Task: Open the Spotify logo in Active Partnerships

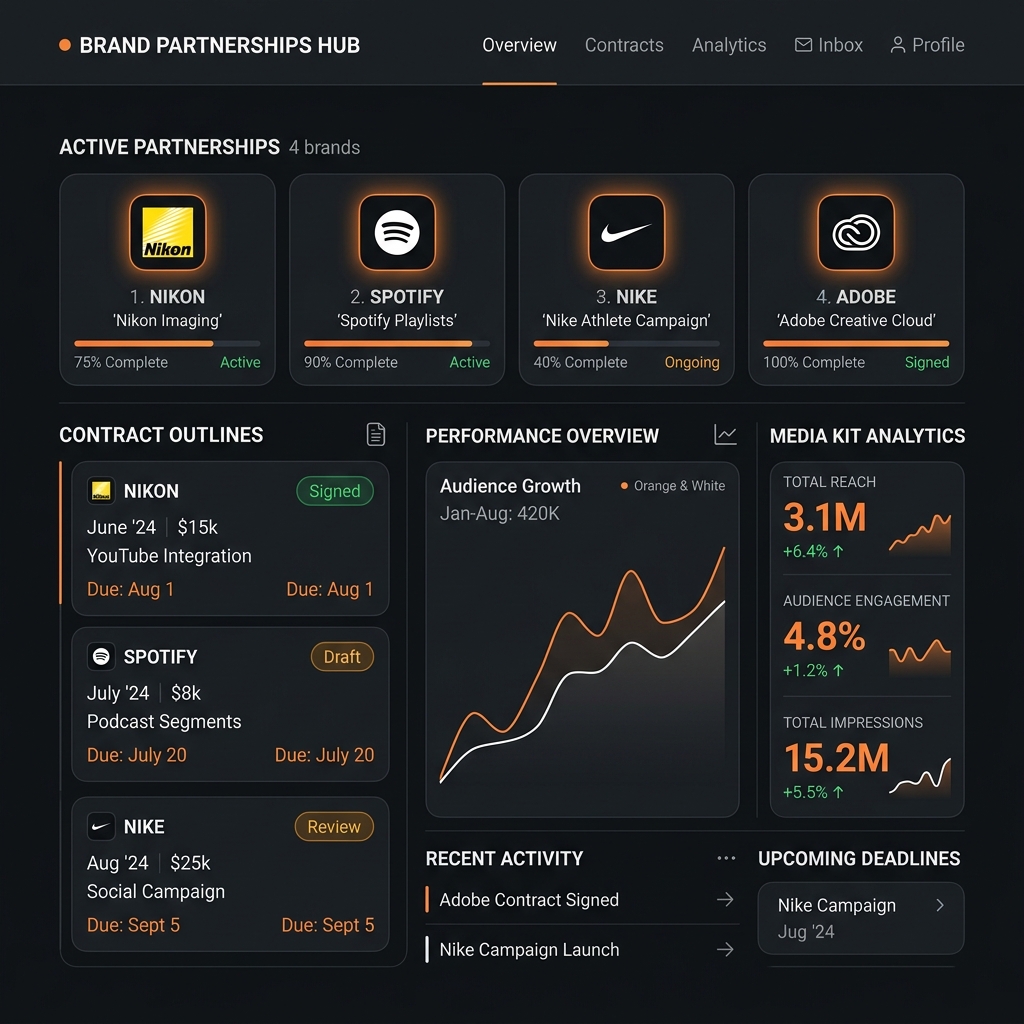Action: pos(397,232)
